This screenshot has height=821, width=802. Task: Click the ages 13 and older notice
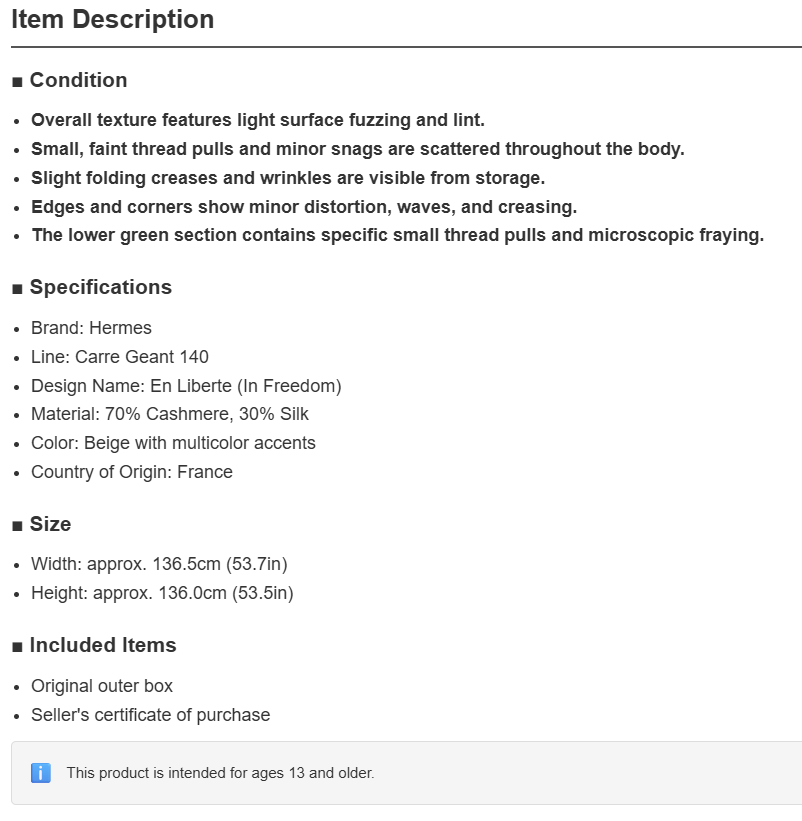220,773
